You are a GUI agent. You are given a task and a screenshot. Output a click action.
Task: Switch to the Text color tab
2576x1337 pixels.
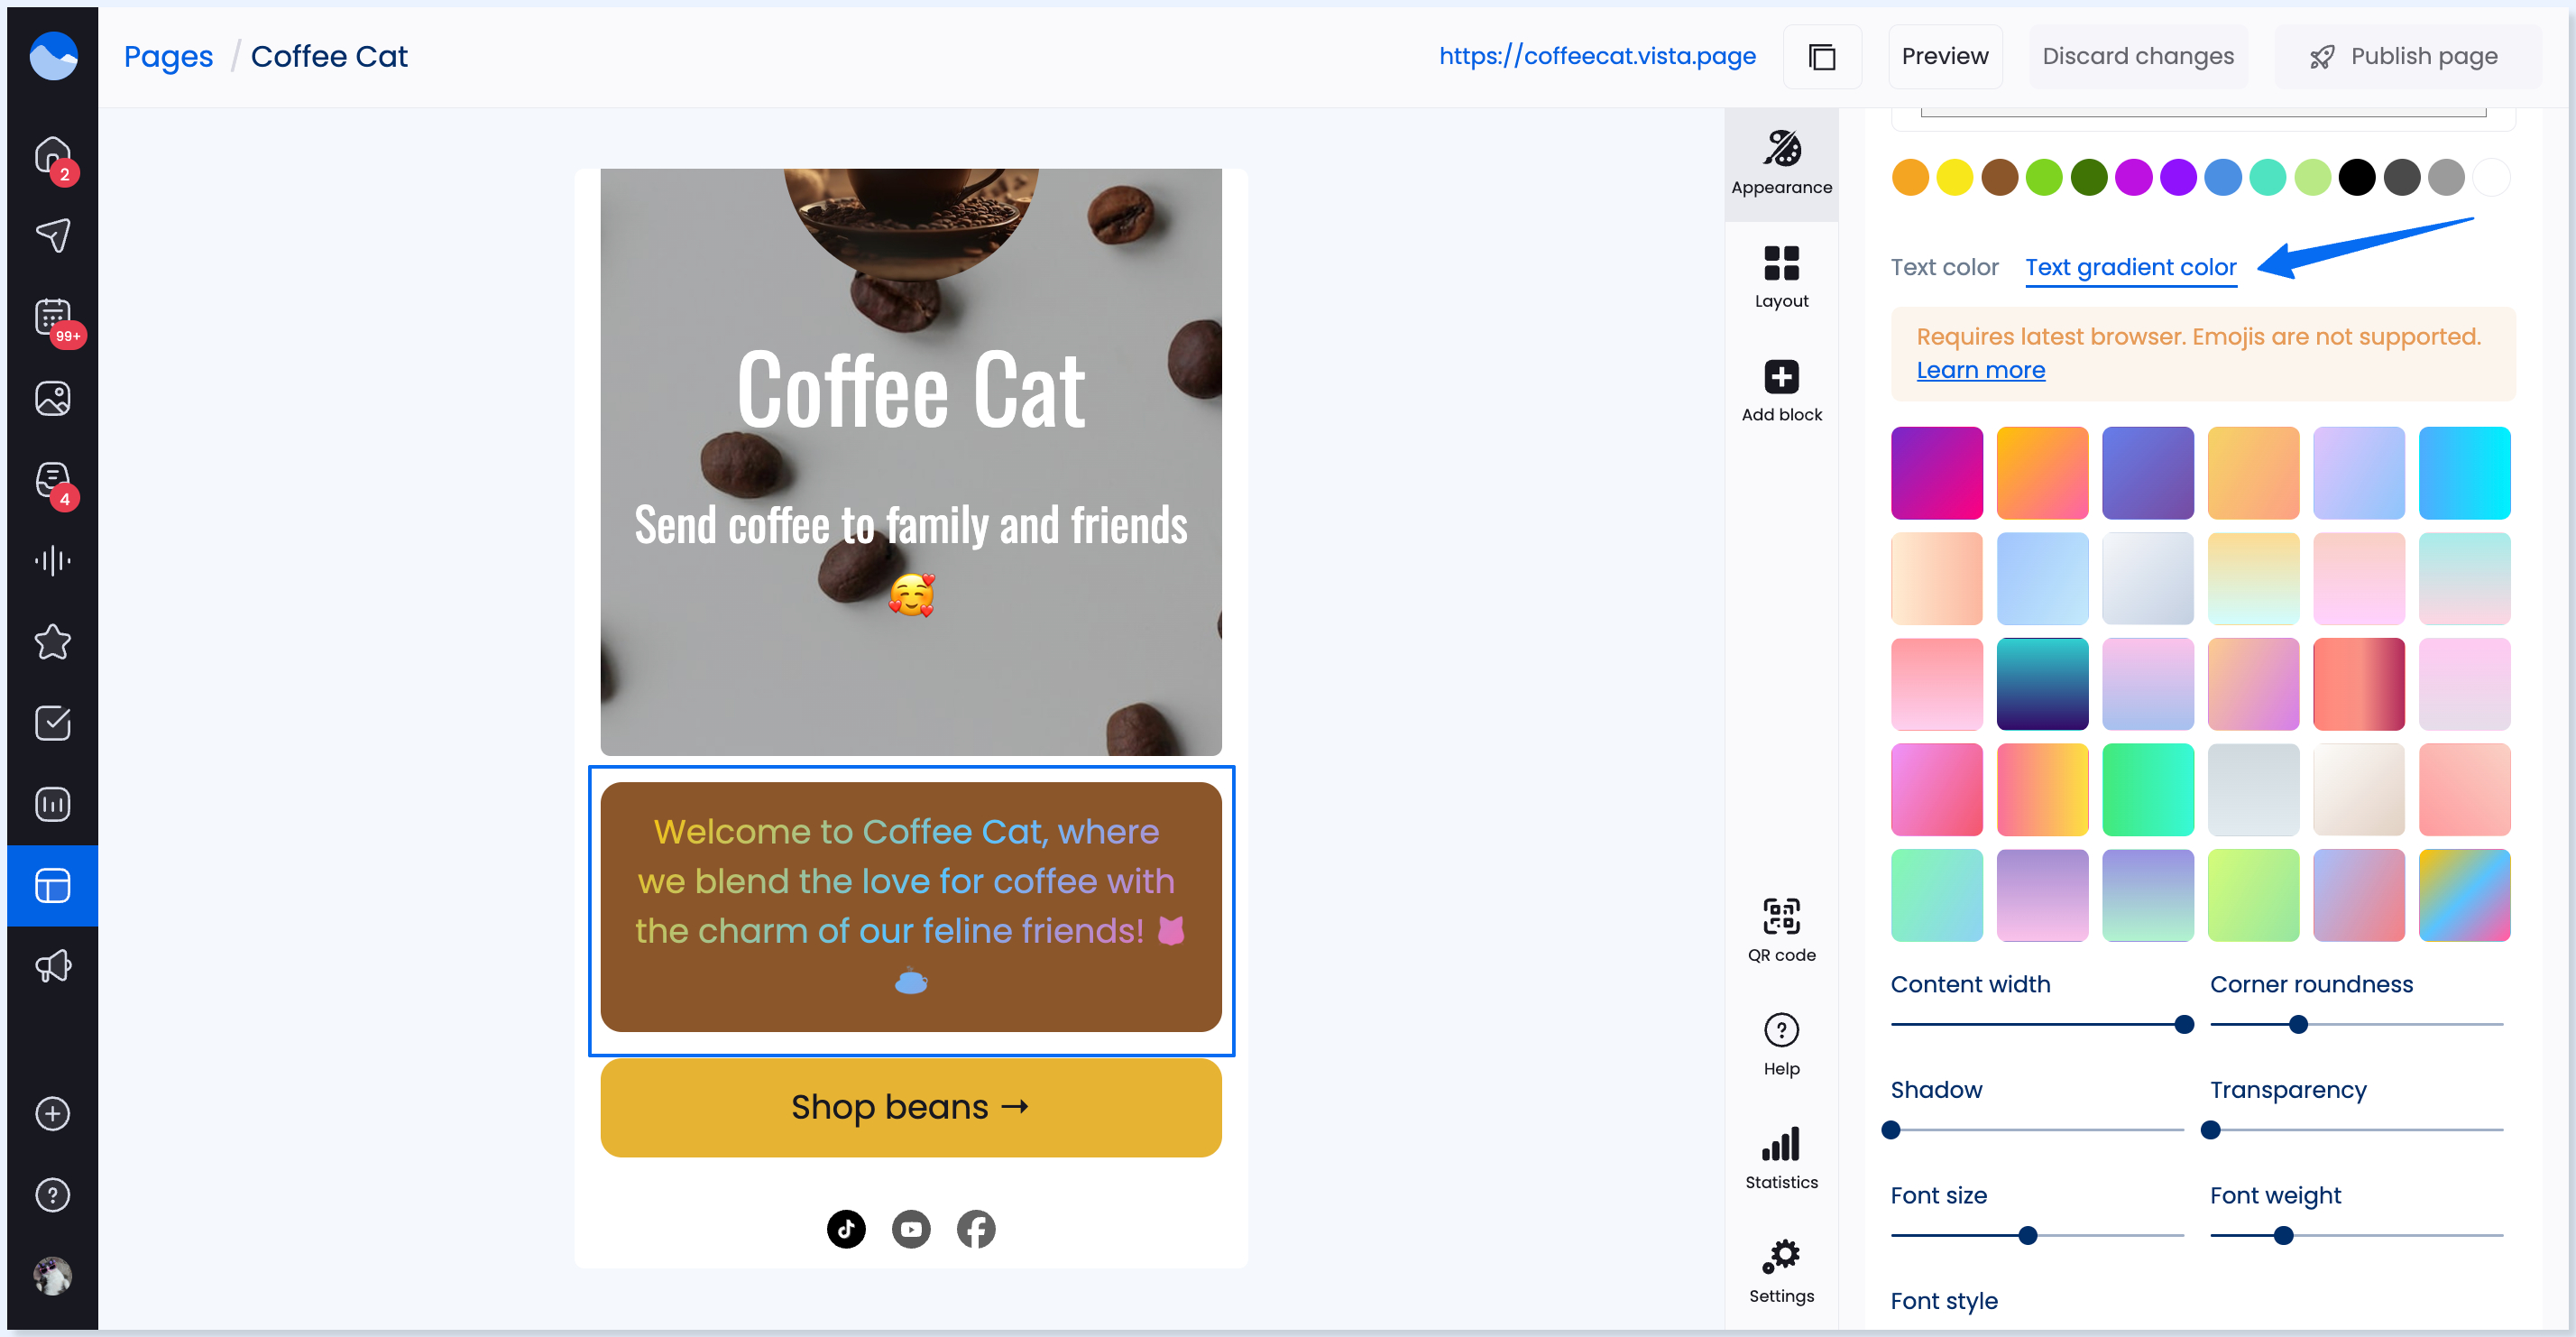1944,267
